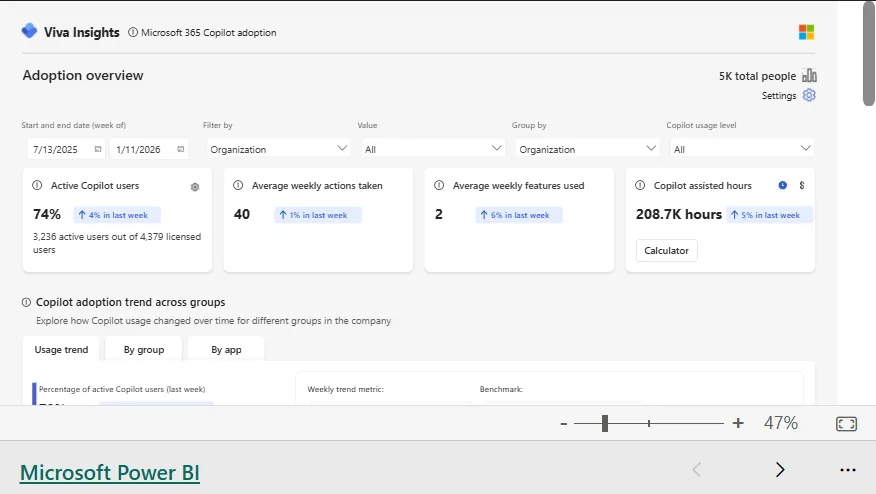Click the 208.7K hours value
The width and height of the screenshot is (876, 494).
coord(679,214)
